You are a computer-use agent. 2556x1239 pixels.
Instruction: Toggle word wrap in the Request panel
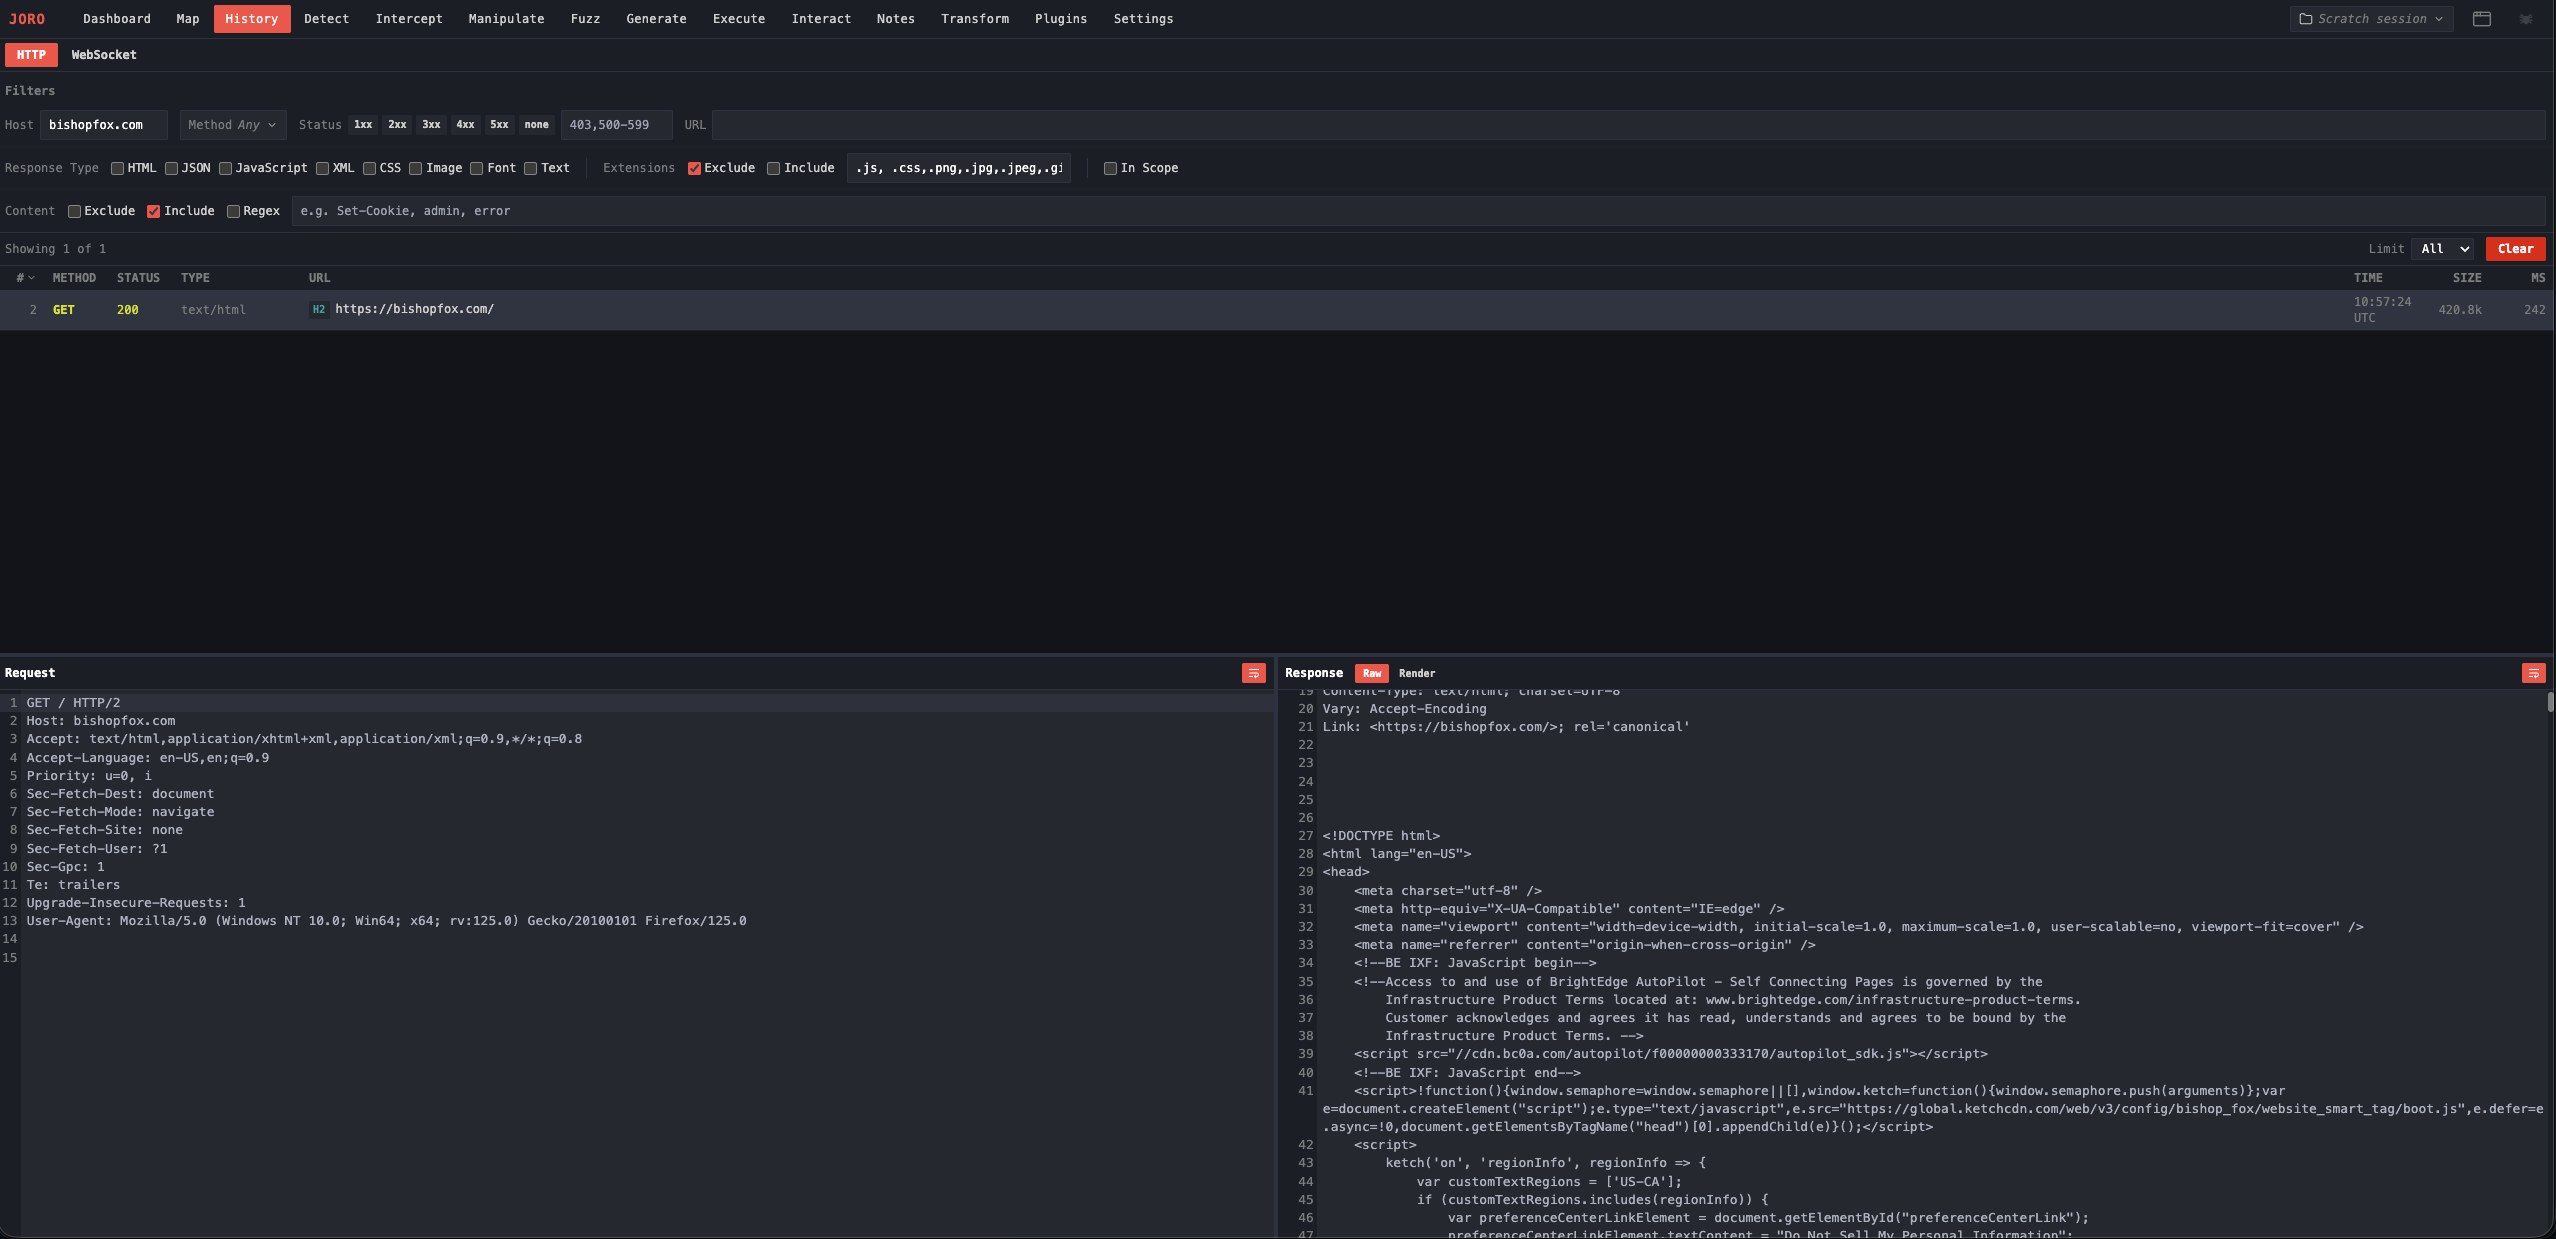point(1253,673)
